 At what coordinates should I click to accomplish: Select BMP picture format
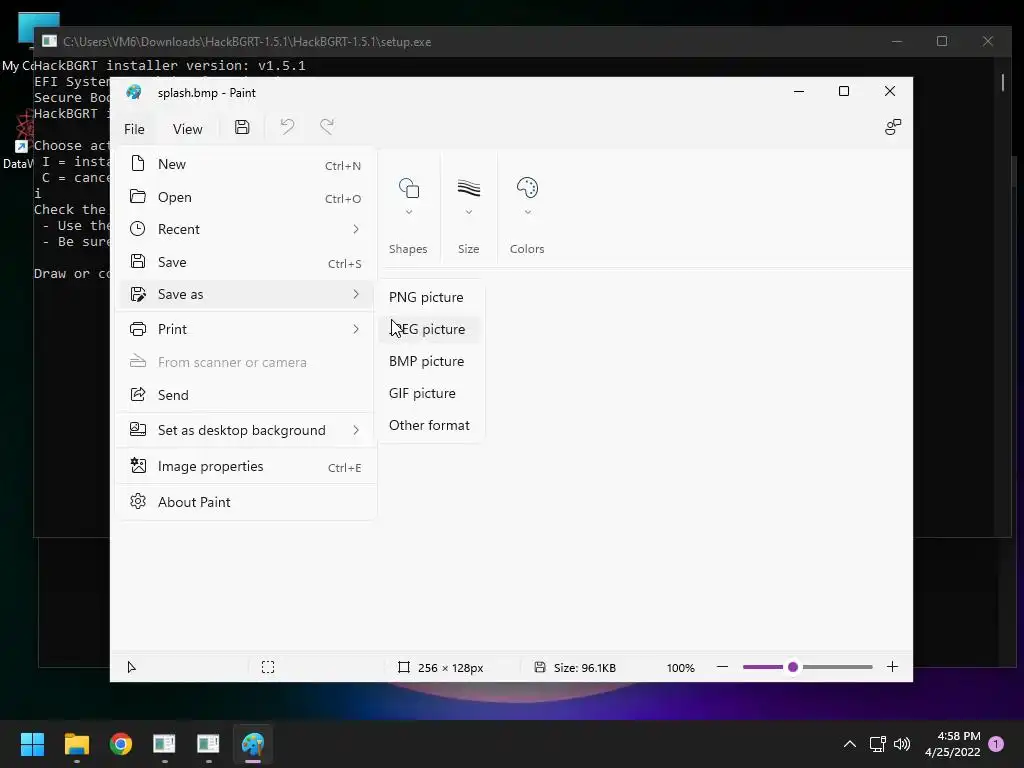(x=431, y=361)
